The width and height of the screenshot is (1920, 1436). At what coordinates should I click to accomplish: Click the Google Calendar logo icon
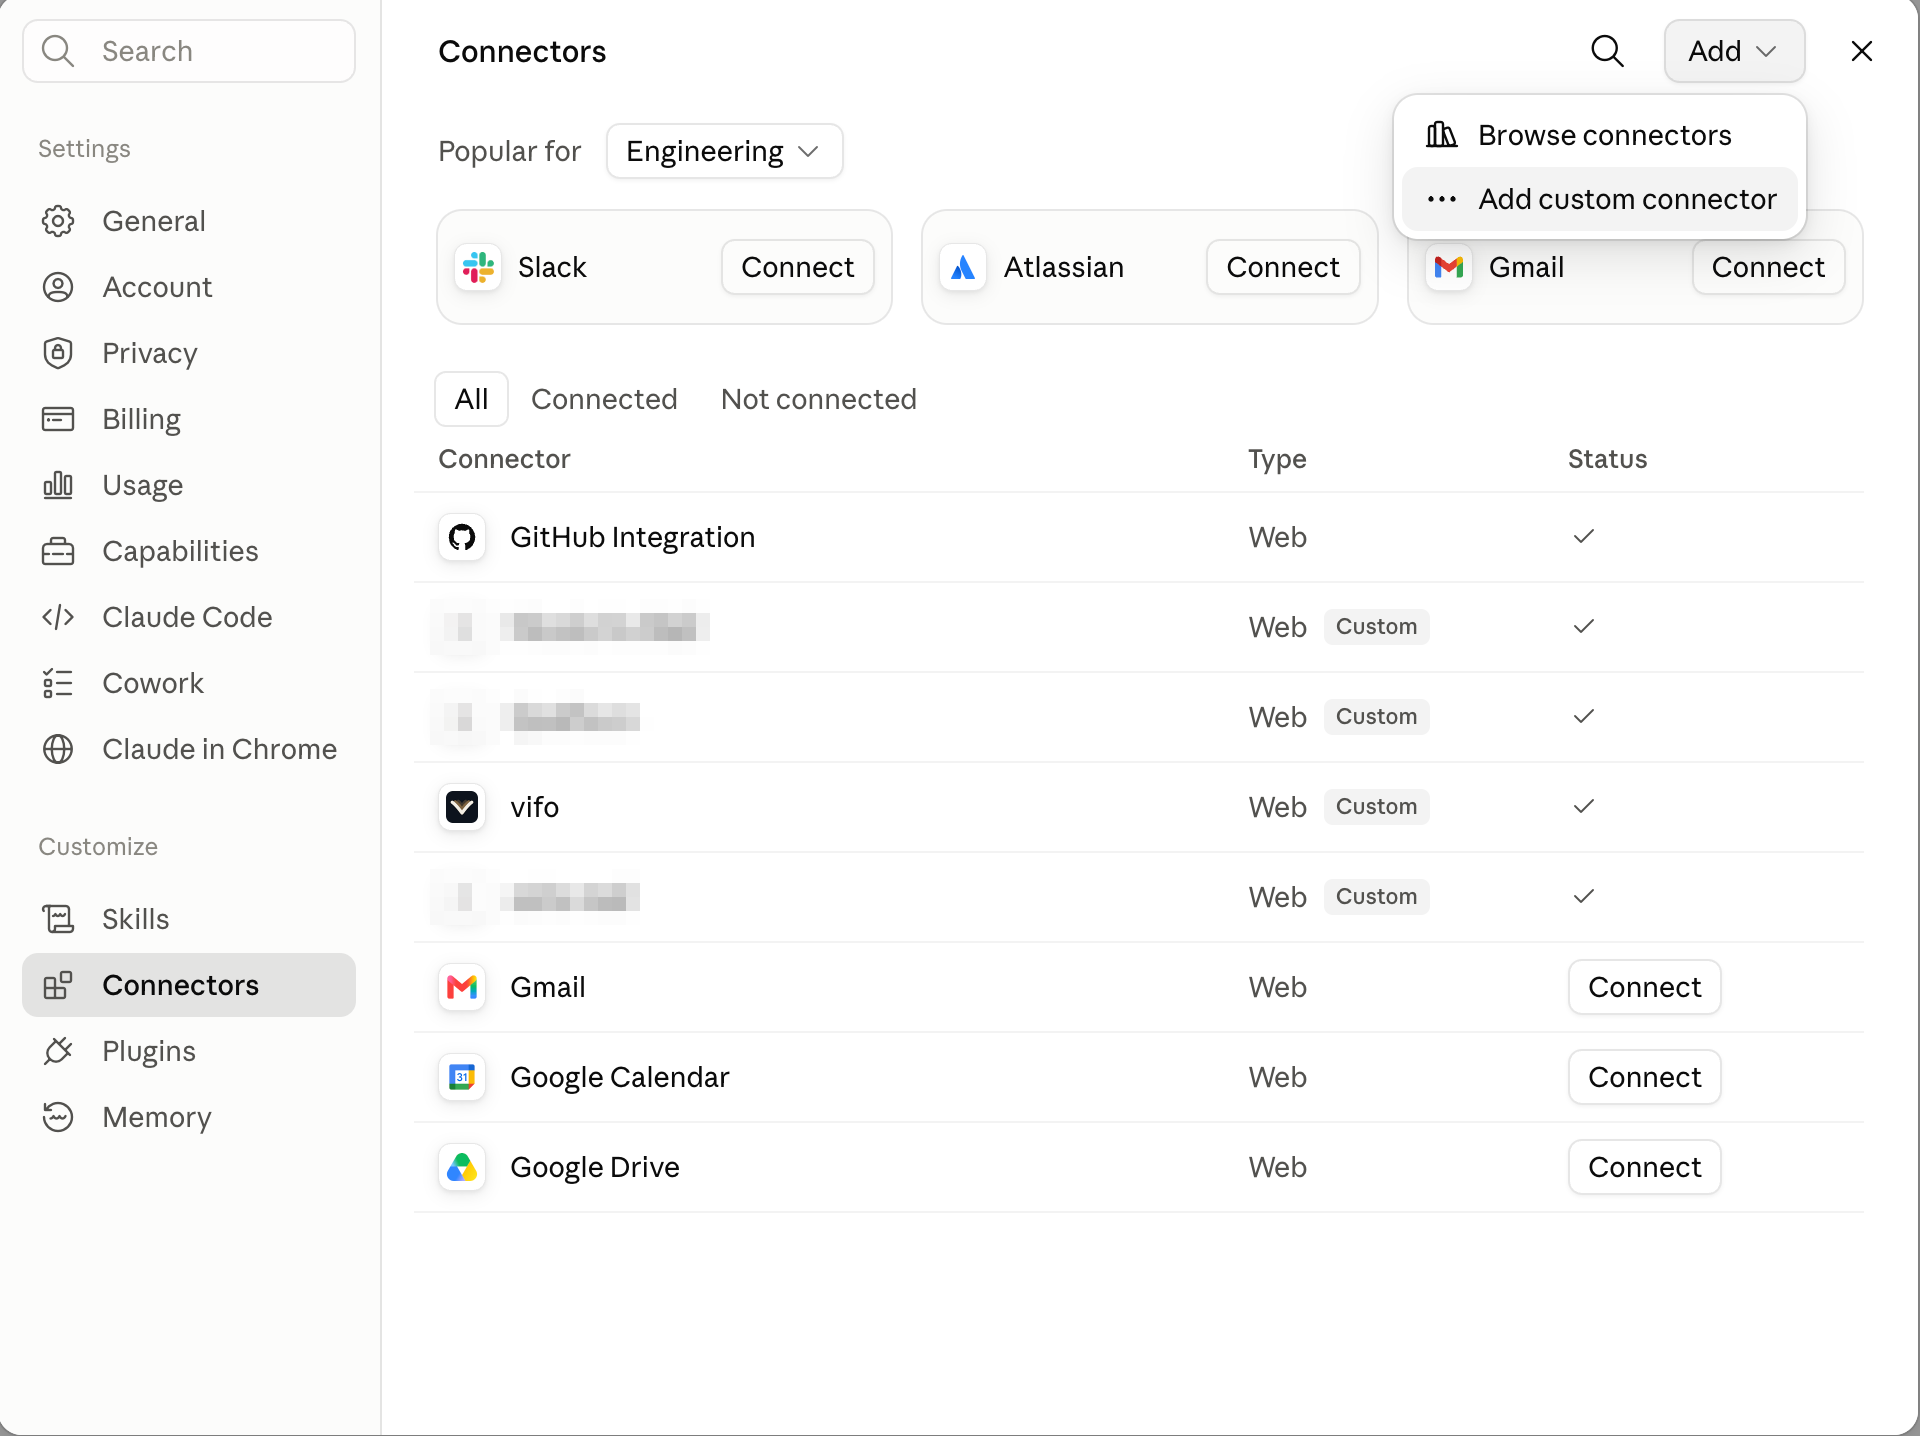point(462,1077)
